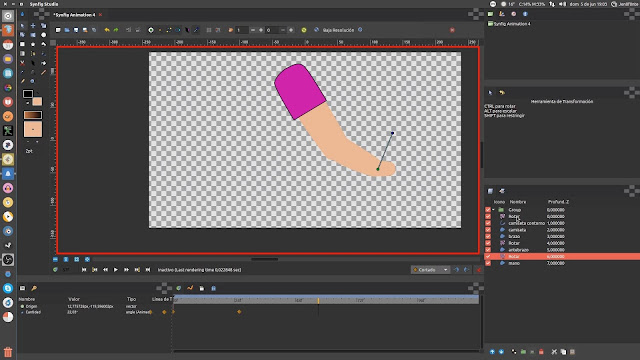The height and width of the screenshot is (360, 640).
Task: Select the Rectangle tool in toolbox
Action: (22, 44)
